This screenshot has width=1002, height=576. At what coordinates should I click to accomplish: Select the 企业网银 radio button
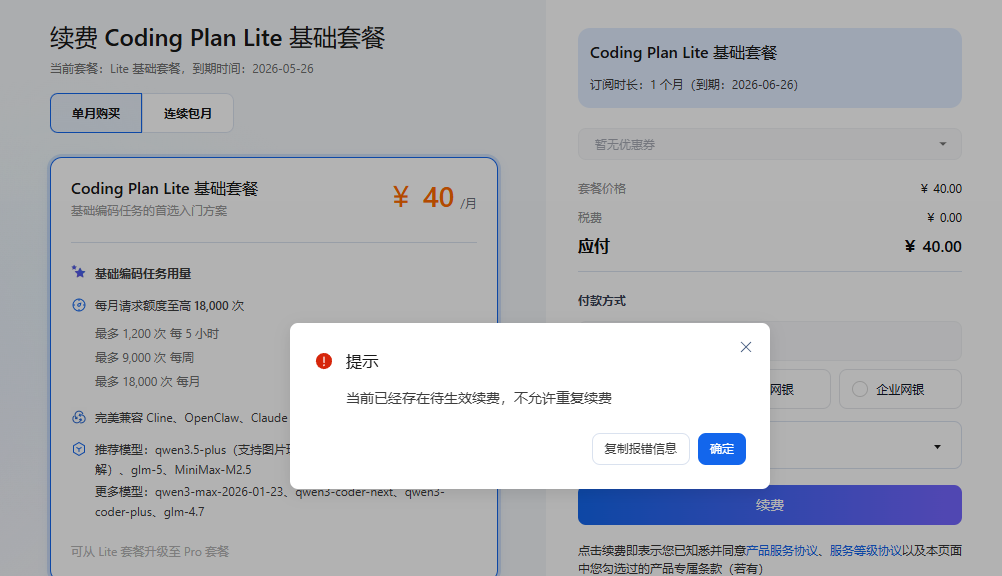click(859, 389)
